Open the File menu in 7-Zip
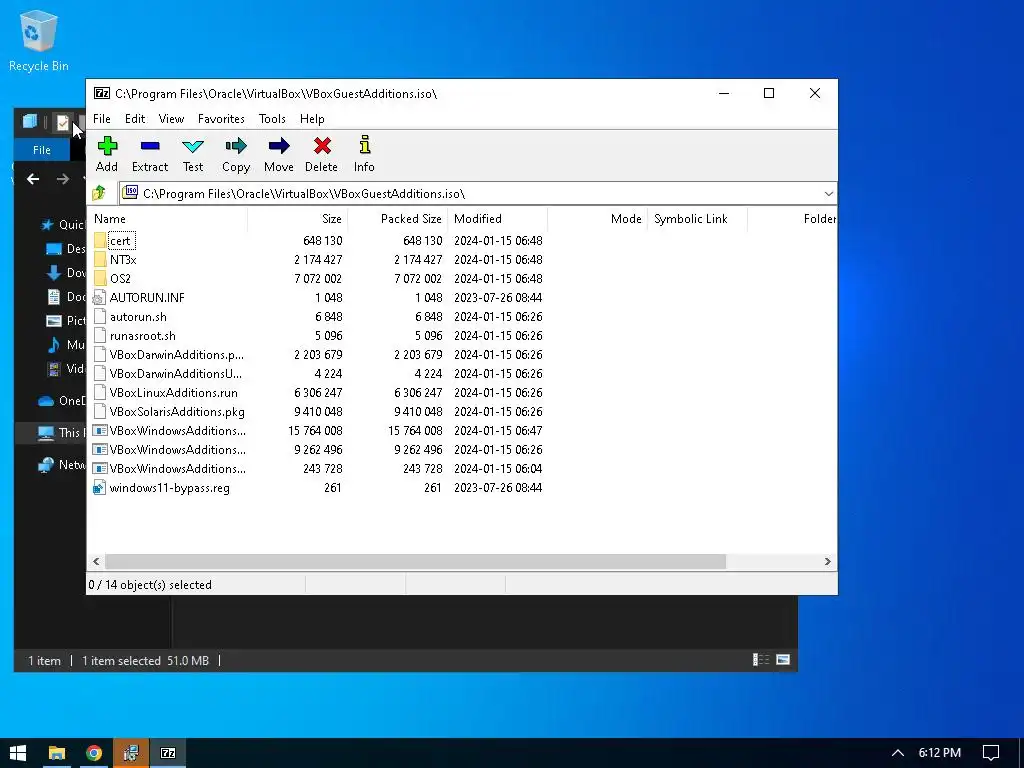Screen dimensions: 1024x768 102,119
